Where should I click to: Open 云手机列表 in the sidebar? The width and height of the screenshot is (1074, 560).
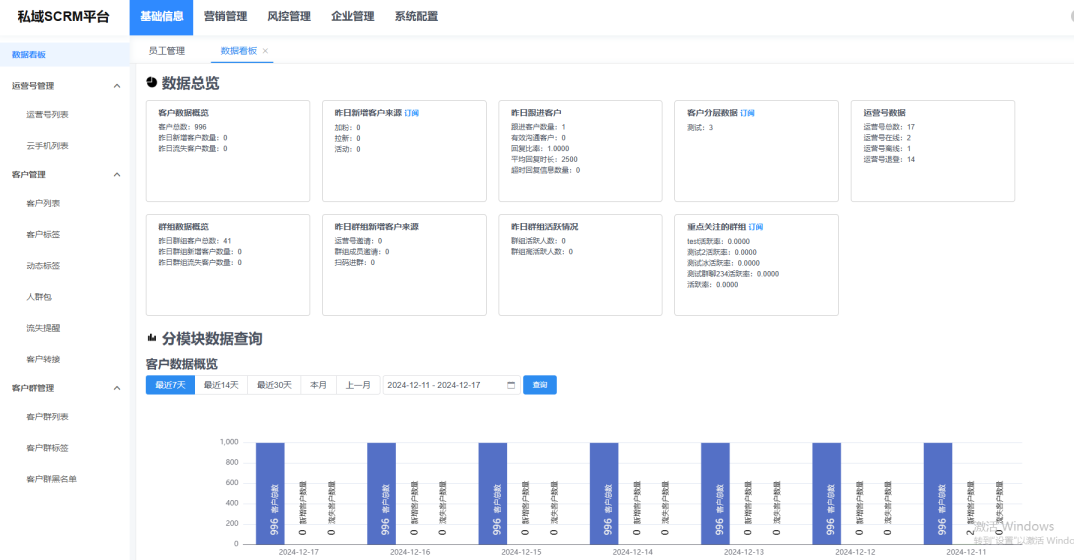pyautogui.click(x=47, y=146)
